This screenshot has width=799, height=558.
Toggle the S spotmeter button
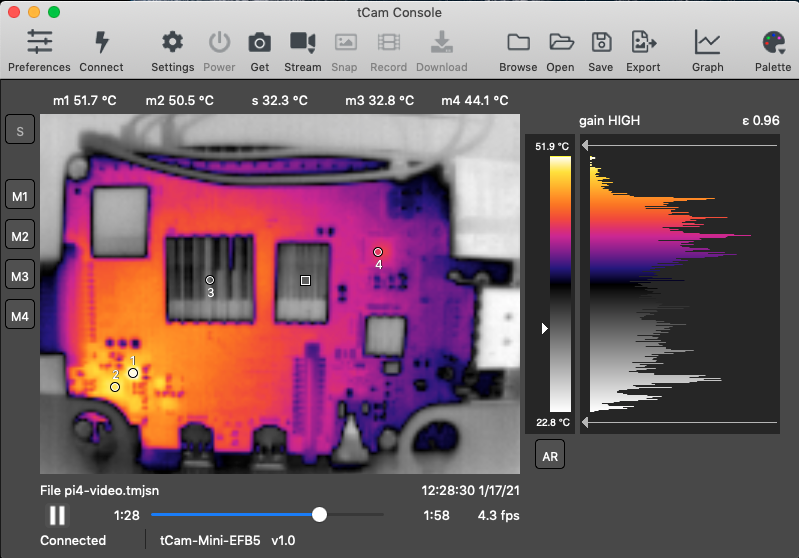tap(20, 130)
